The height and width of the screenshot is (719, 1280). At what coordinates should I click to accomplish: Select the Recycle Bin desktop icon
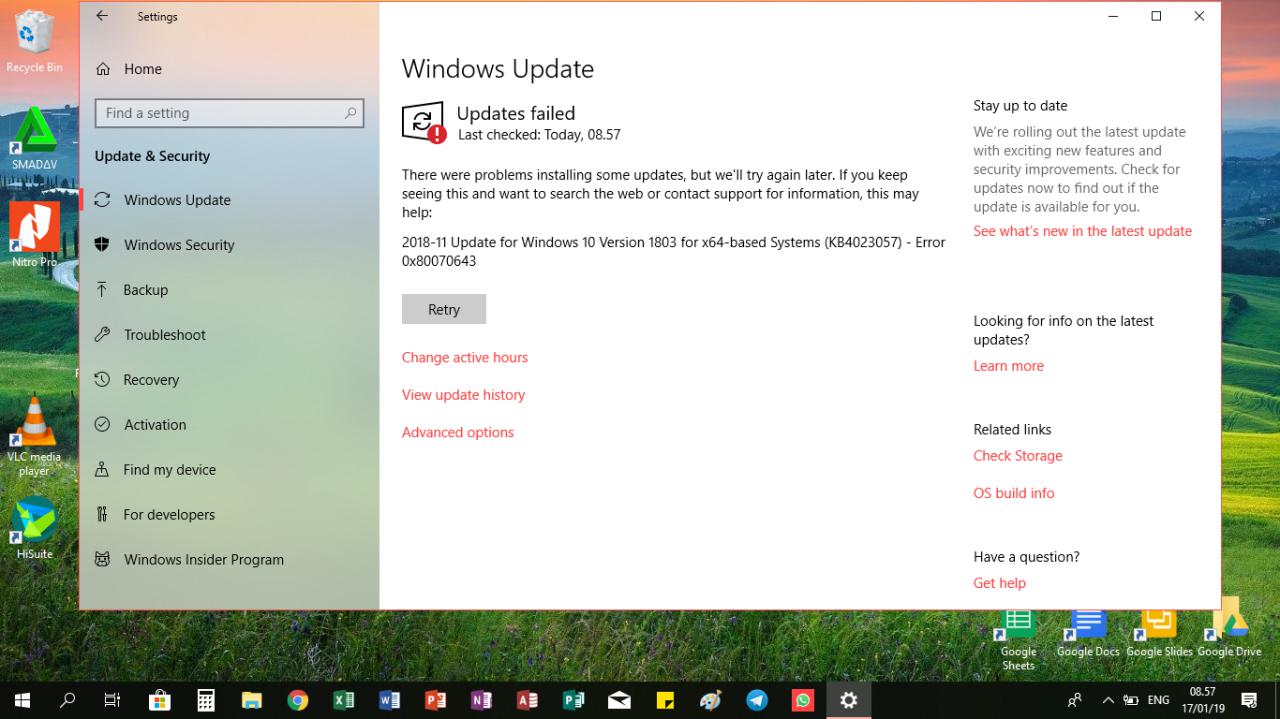[35, 42]
